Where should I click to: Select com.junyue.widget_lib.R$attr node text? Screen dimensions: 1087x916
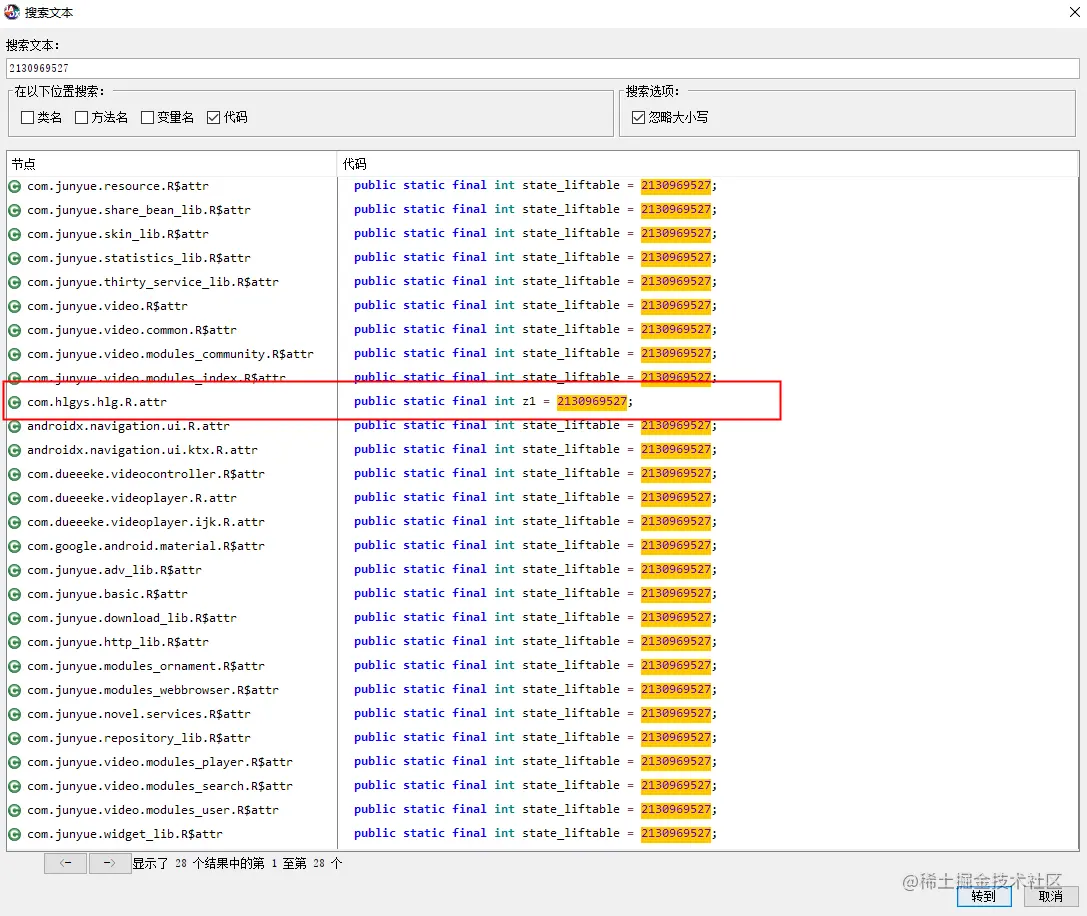click(125, 834)
